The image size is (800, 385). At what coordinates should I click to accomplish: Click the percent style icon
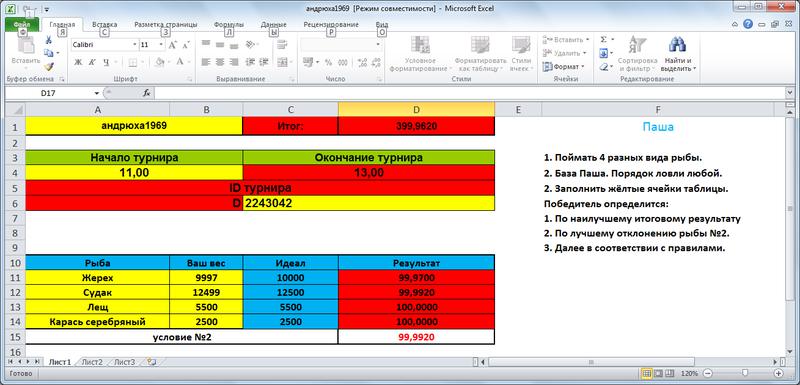point(329,62)
